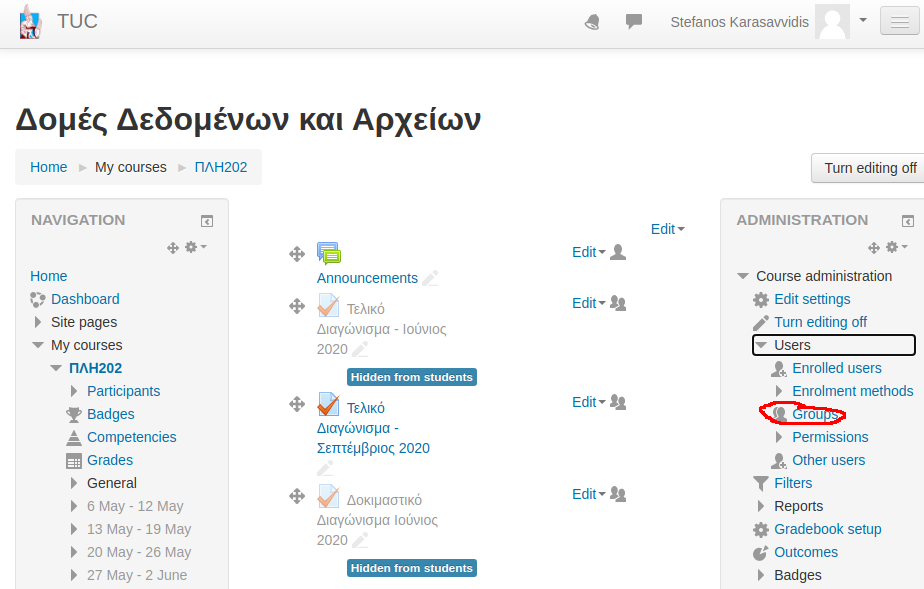The height and width of the screenshot is (589, 924).
Task: Open the notifications bell icon
Action: 593,22
